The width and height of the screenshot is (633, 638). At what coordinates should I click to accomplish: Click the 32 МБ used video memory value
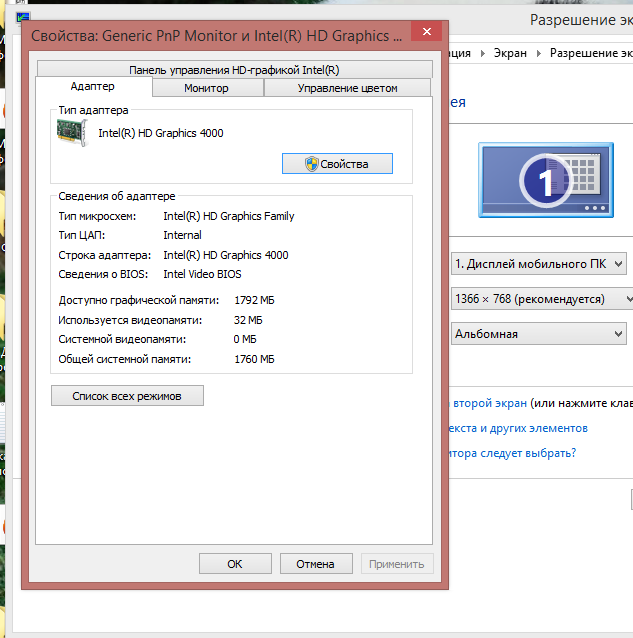(x=248, y=320)
